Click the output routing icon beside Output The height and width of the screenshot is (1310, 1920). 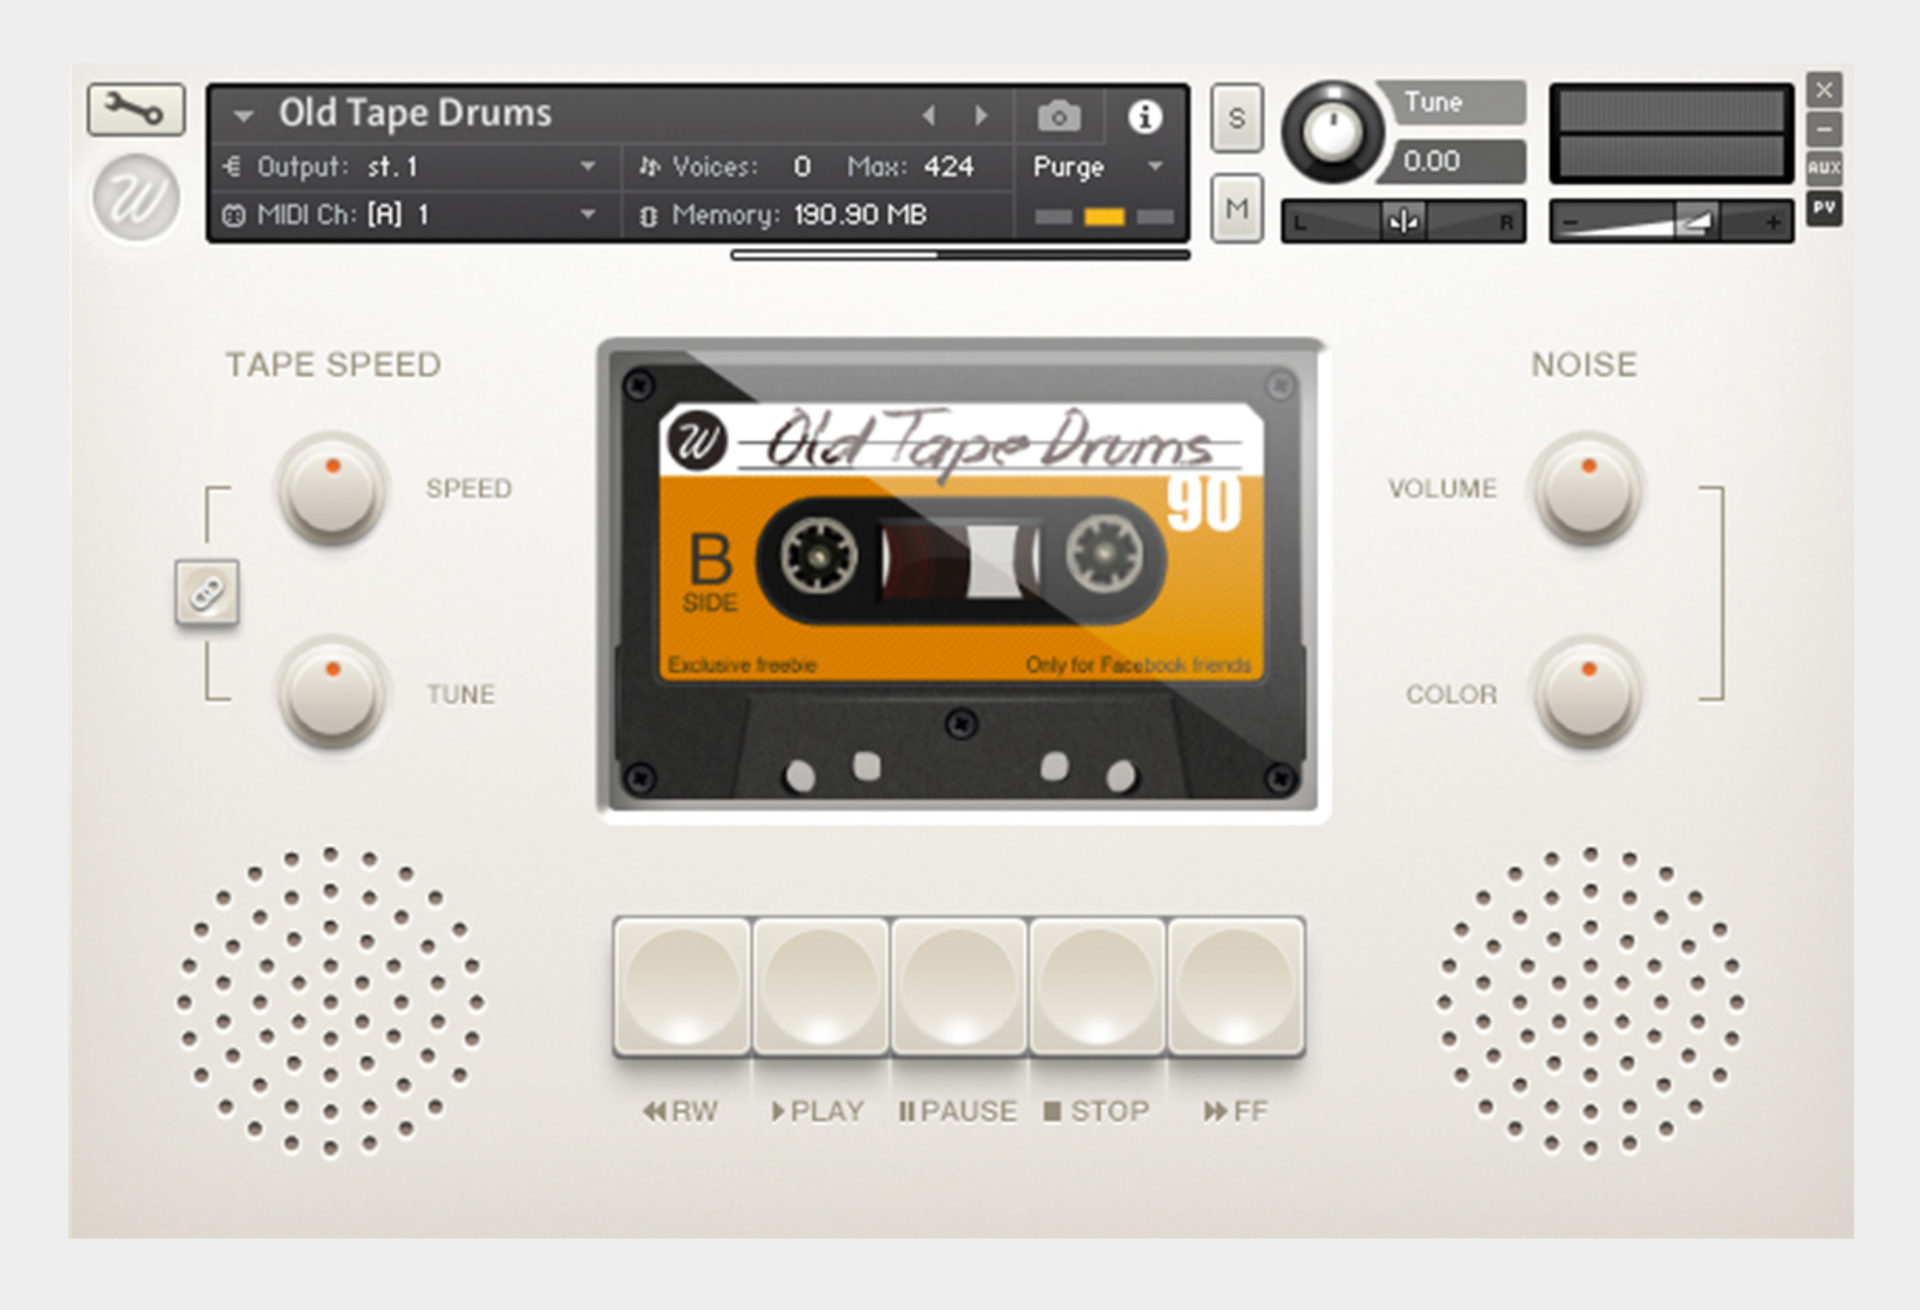233,167
